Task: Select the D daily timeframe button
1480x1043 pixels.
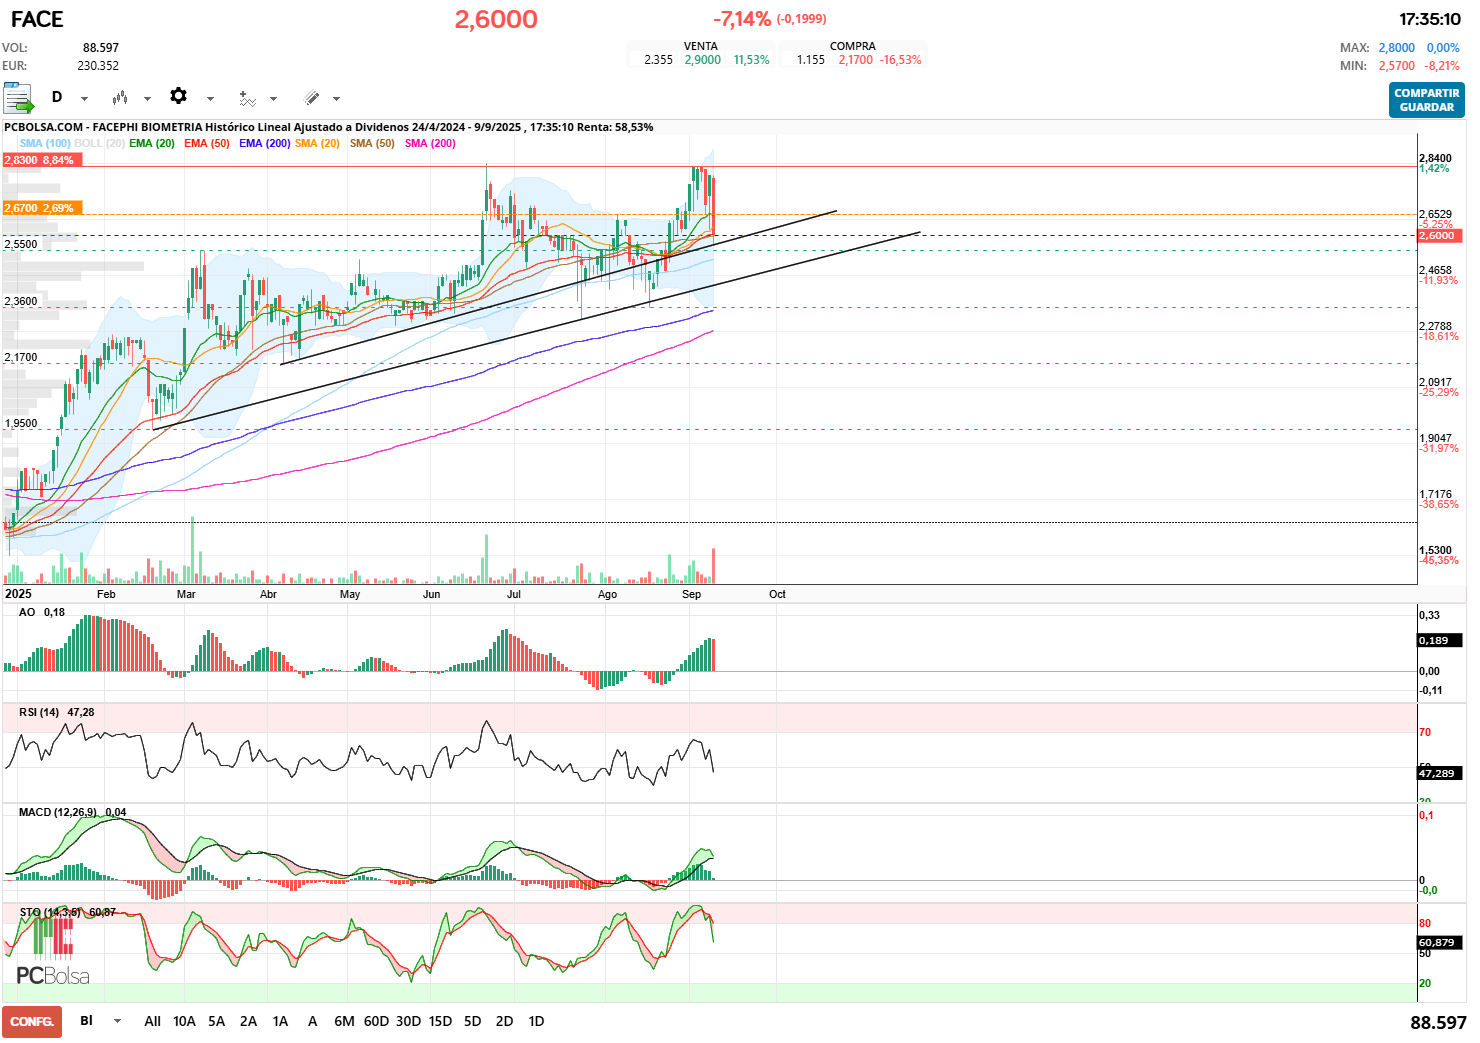Action: (57, 97)
